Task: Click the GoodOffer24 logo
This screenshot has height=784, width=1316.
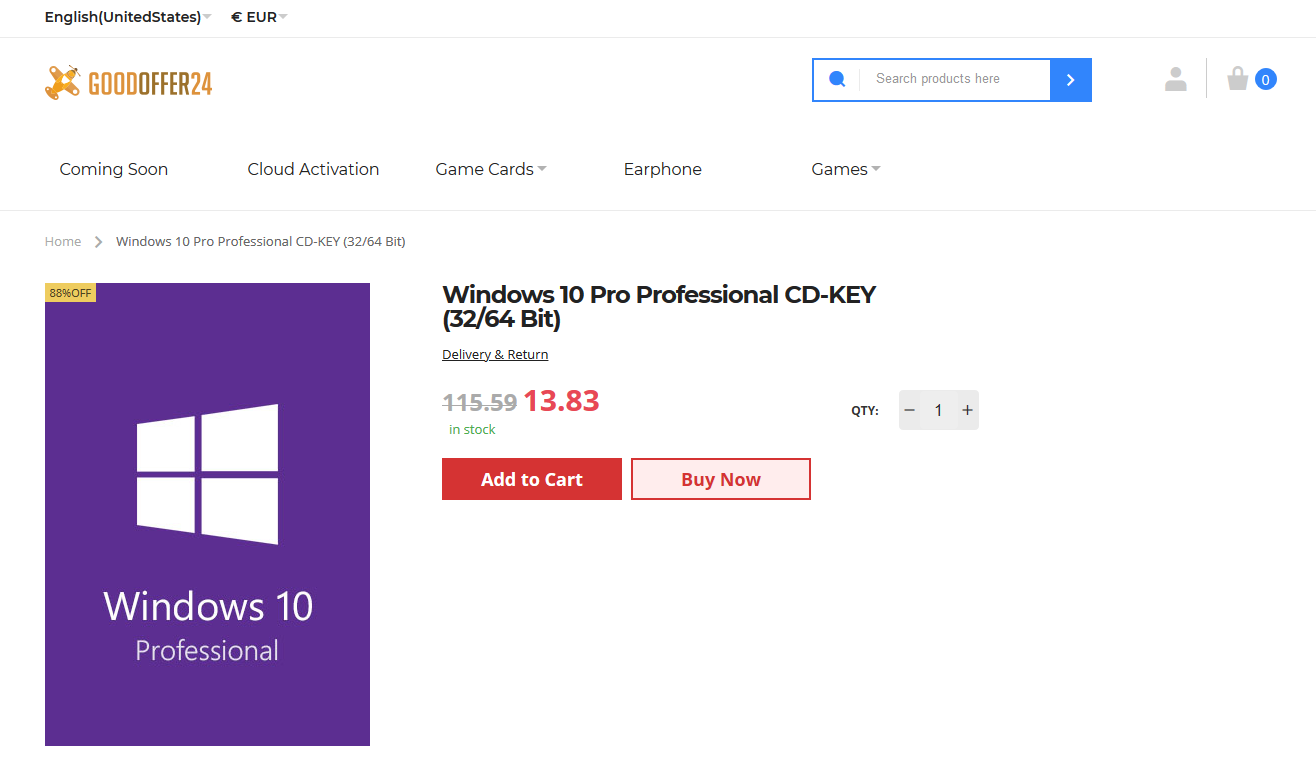Action: tap(129, 83)
